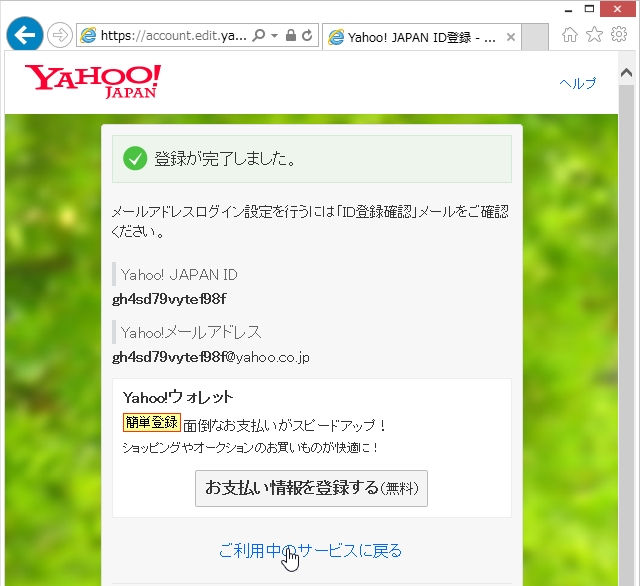Screen dimensions: 640x586
Task: Minimize the browser window
Action: [x=569, y=9]
